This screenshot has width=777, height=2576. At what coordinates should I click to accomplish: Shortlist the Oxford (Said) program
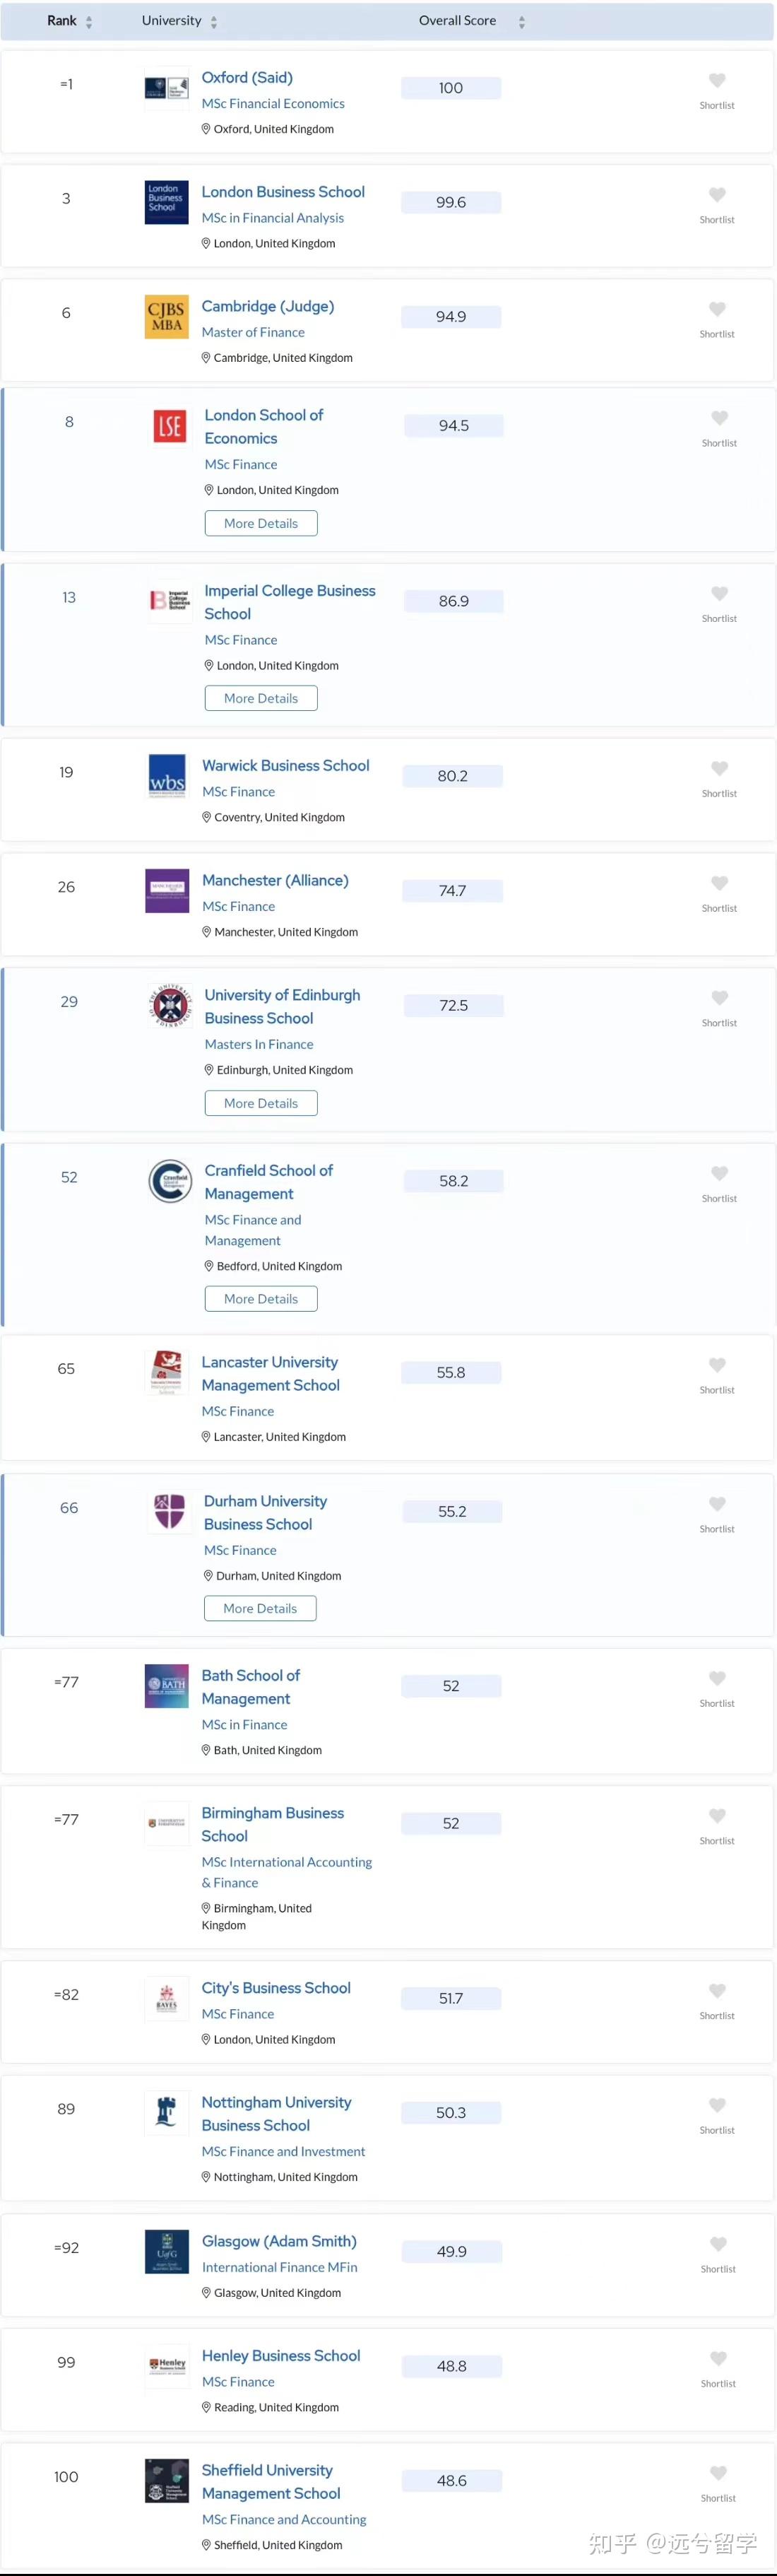tap(717, 80)
